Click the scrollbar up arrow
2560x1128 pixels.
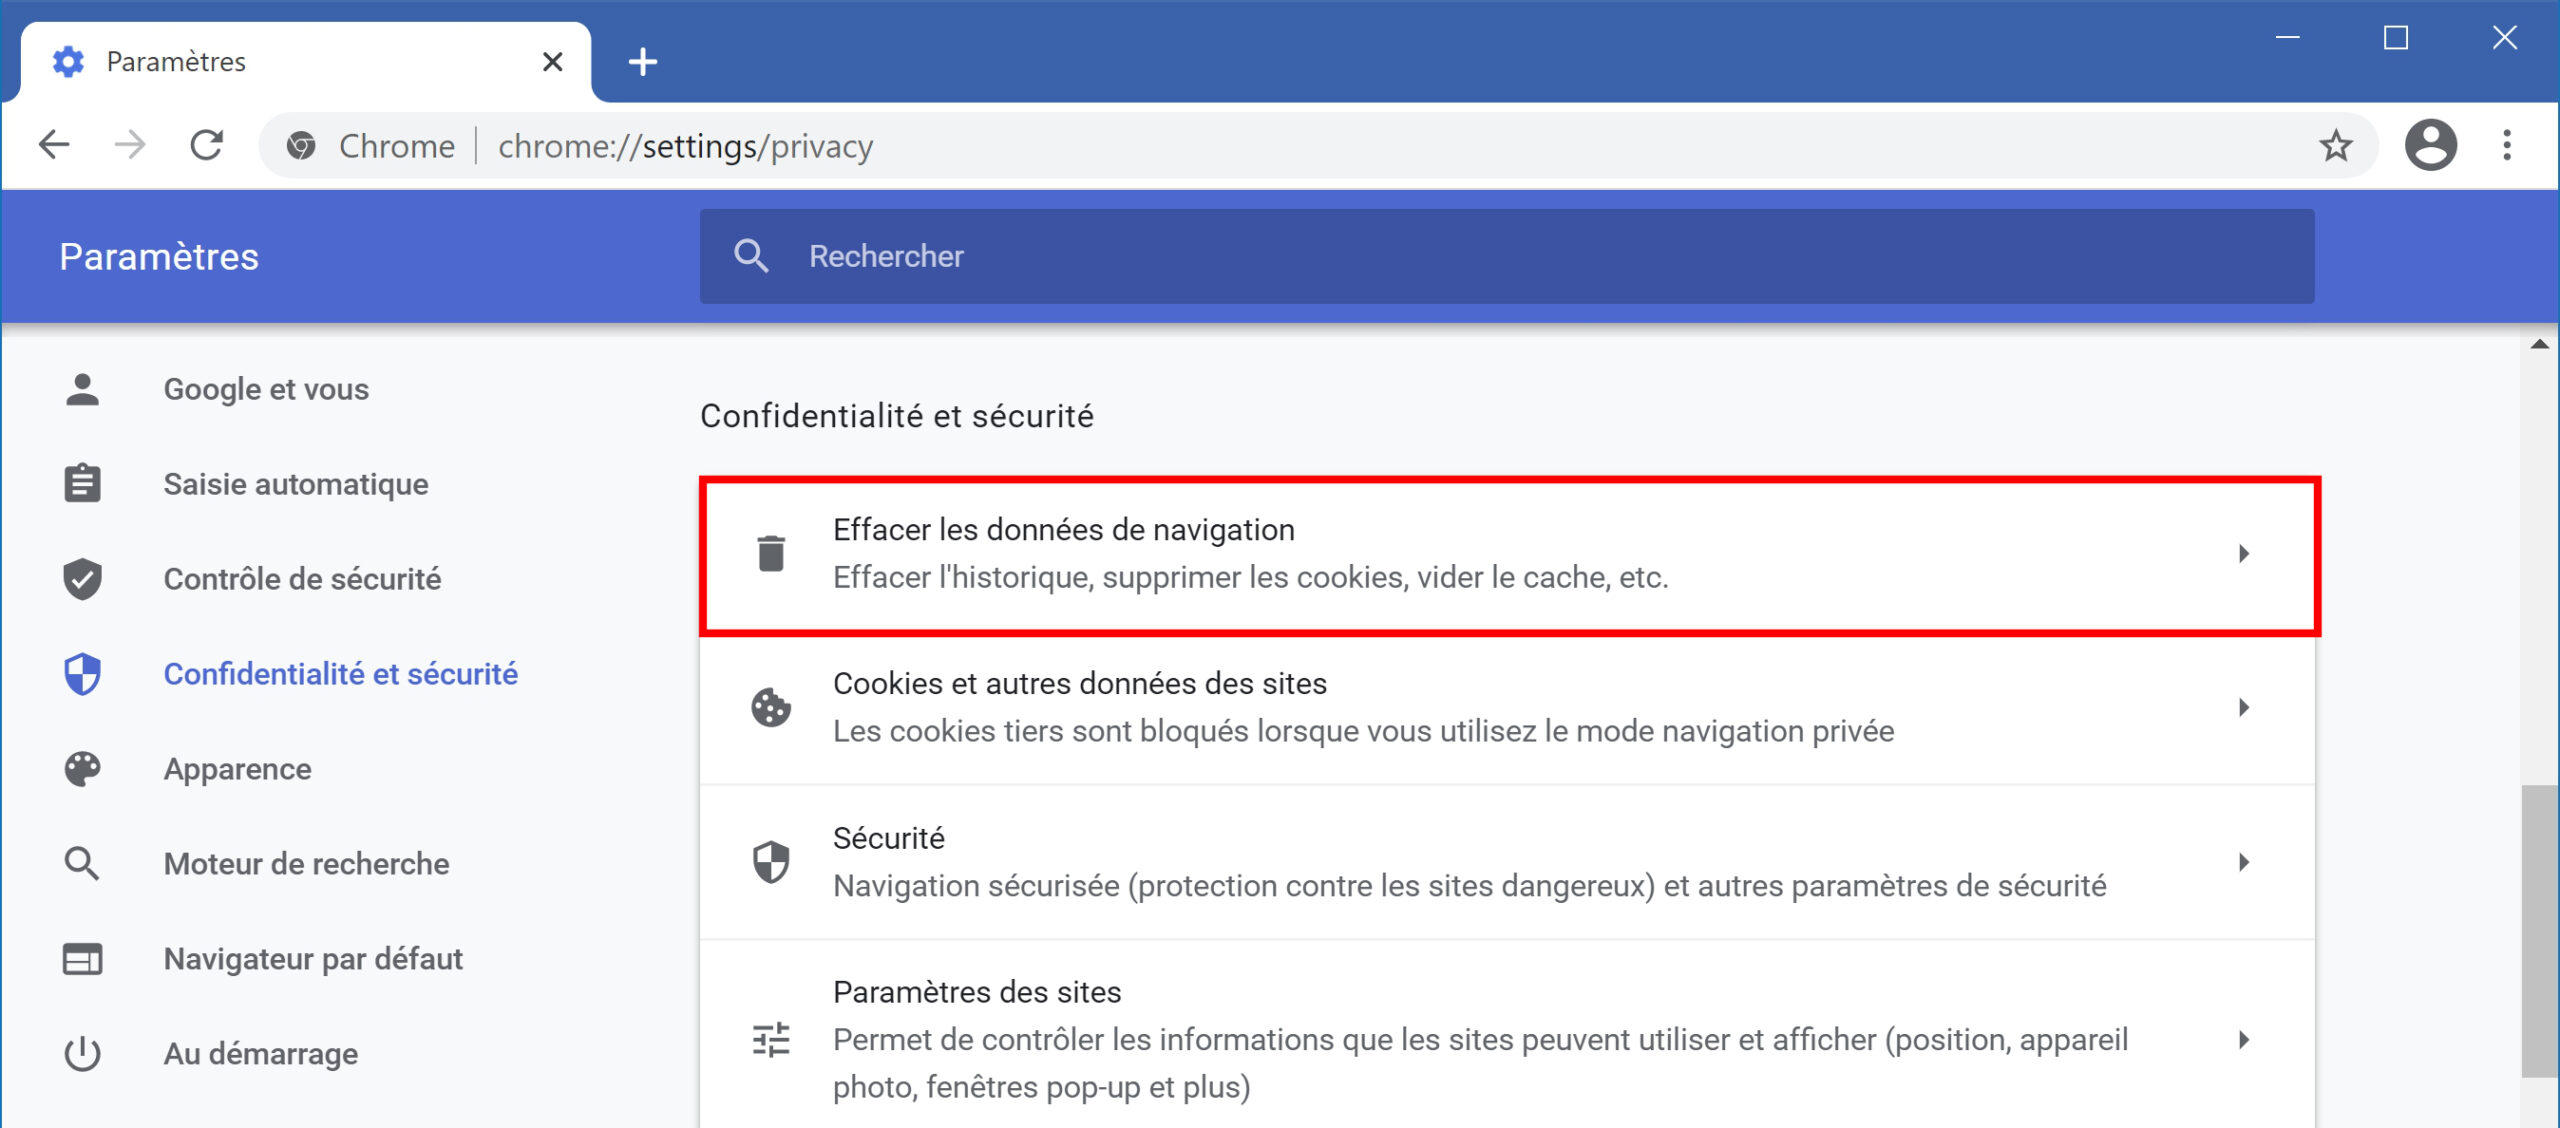coord(2539,344)
